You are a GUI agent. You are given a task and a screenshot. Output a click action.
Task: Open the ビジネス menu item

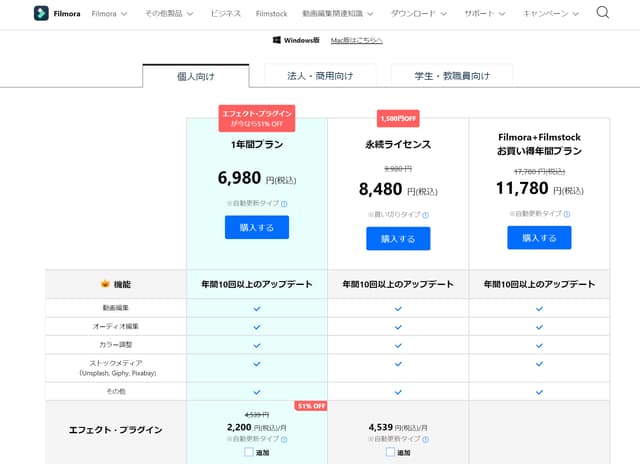pyautogui.click(x=226, y=13)
